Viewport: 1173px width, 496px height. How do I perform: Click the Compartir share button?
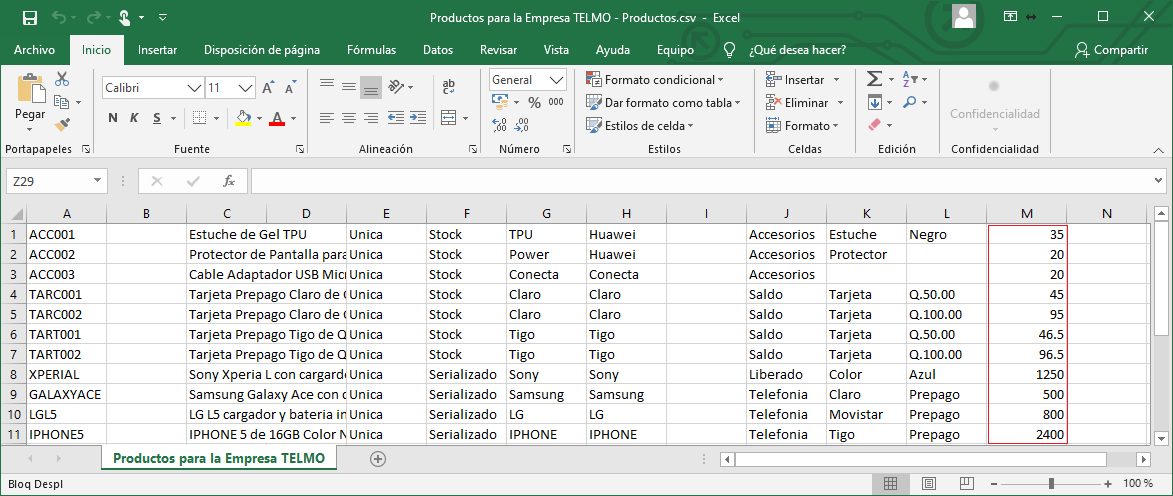point(1111,50)
